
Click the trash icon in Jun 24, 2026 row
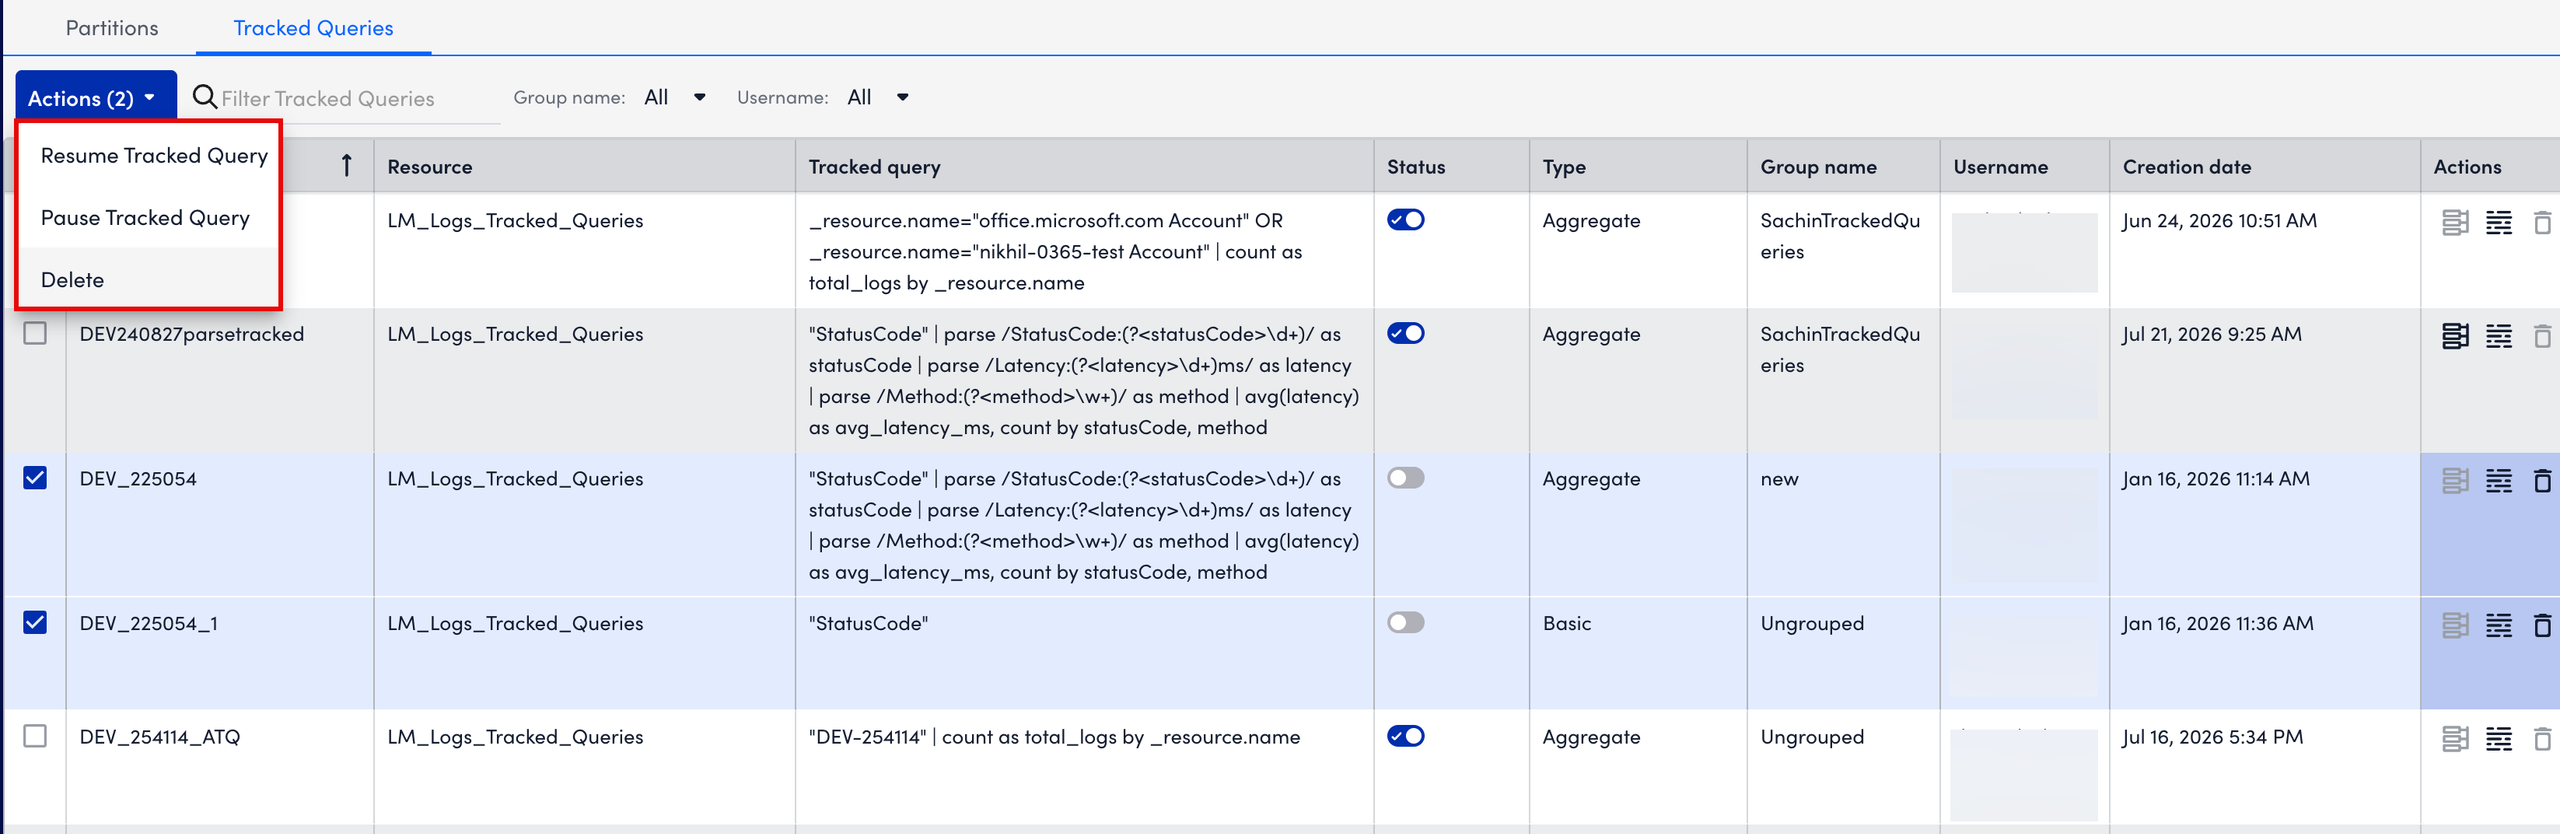pos(2542,222)
